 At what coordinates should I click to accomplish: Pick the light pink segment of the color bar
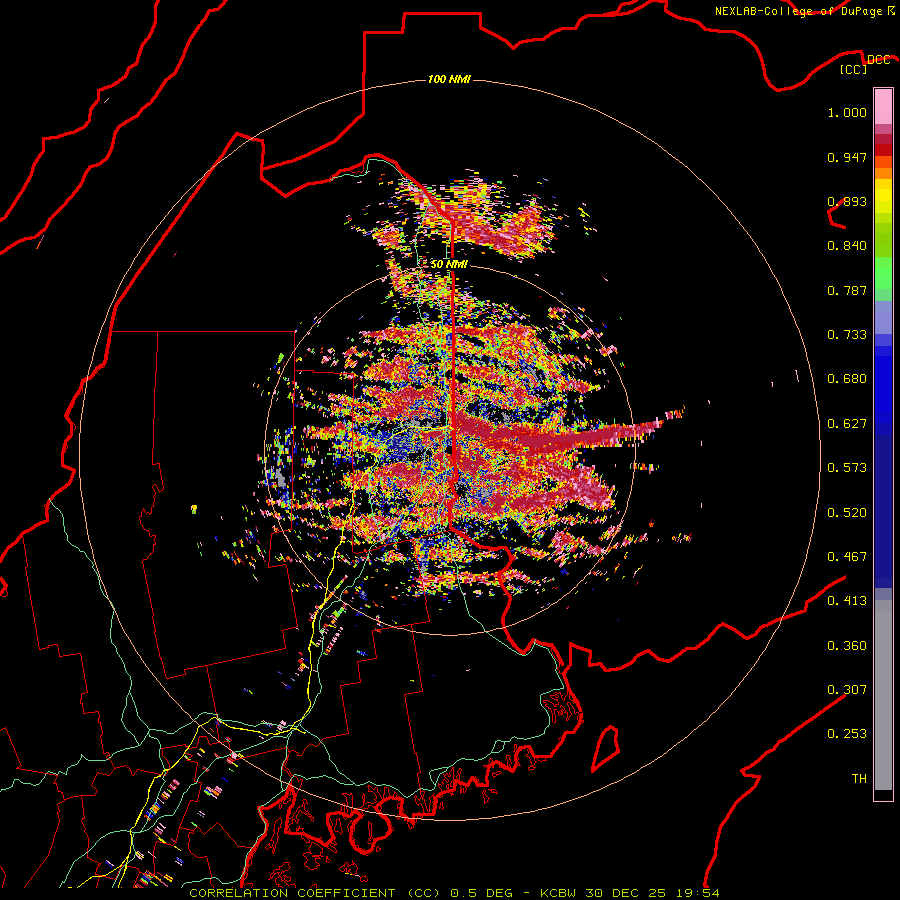(x=883, y=106)
